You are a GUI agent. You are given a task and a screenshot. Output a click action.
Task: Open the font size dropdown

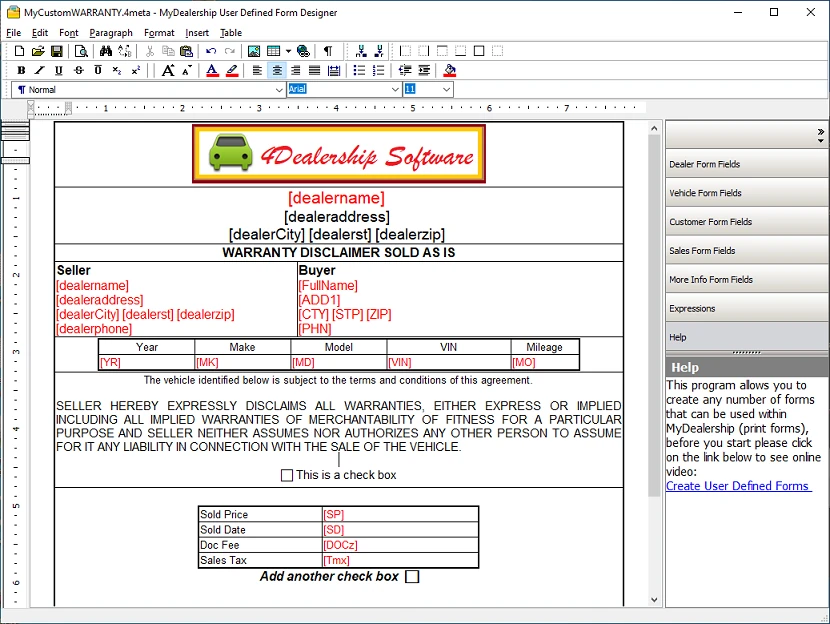446,90
